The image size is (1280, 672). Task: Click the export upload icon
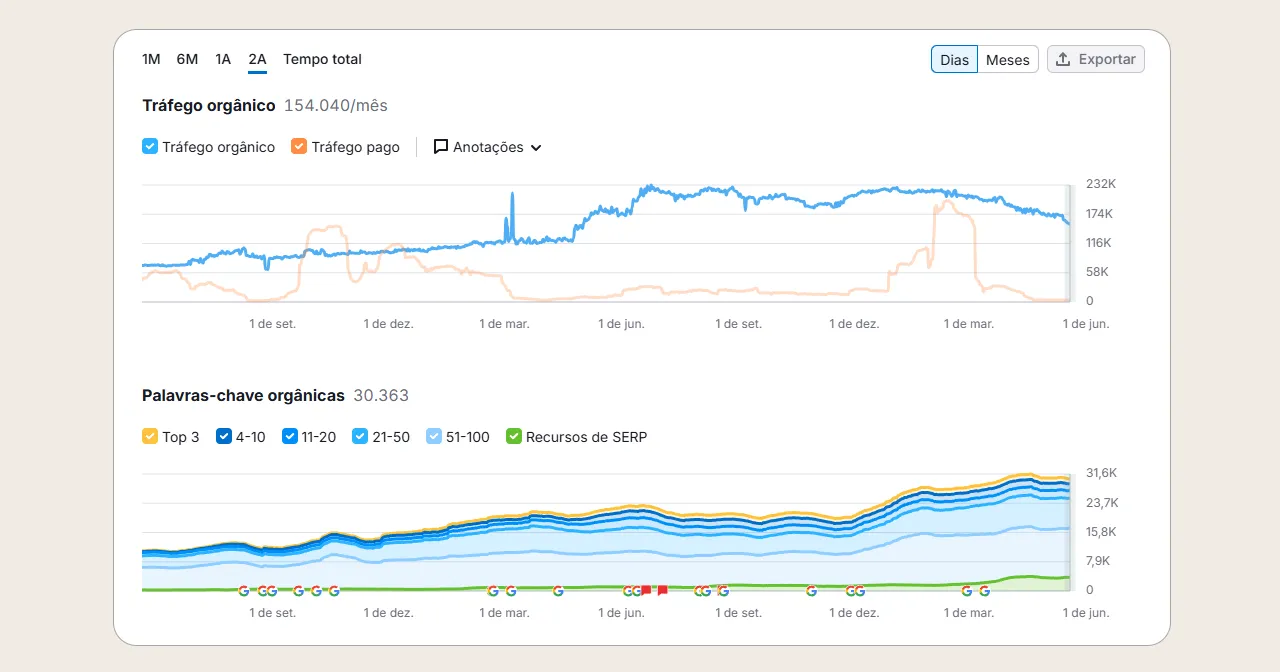[x=1063, y=59]
